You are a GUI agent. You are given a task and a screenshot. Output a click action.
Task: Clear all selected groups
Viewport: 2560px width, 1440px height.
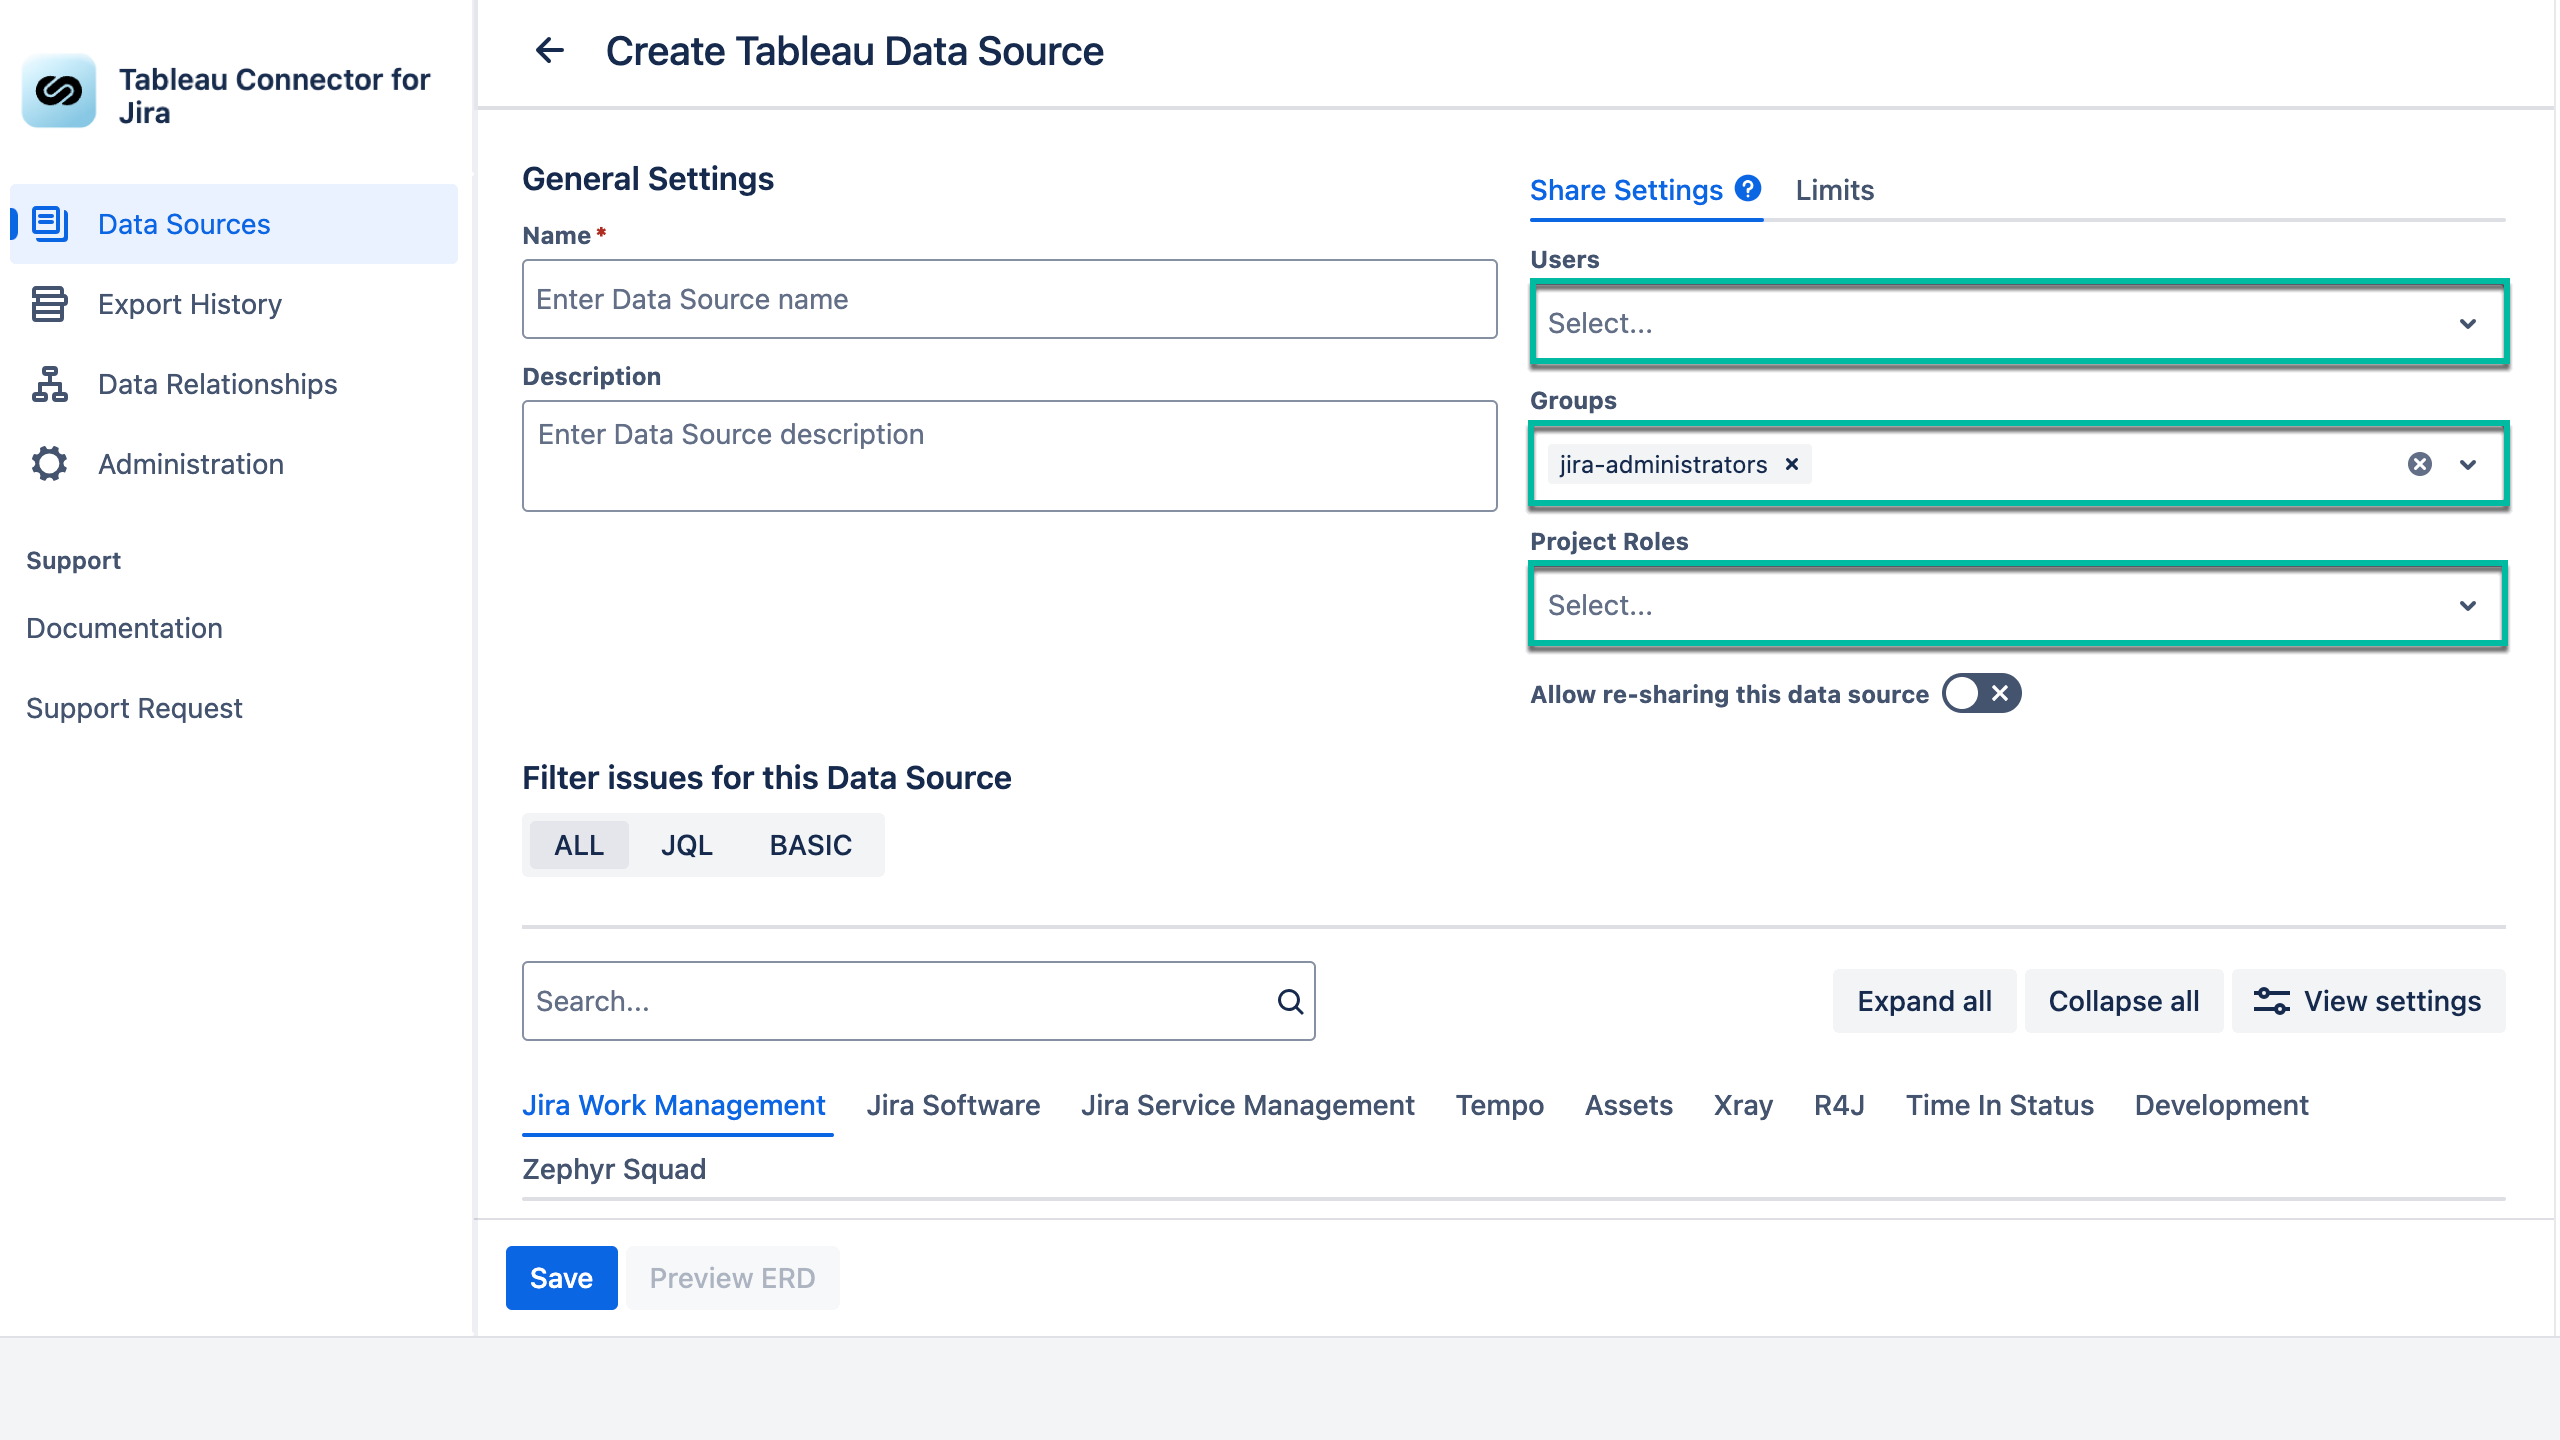coord(2419,464)
